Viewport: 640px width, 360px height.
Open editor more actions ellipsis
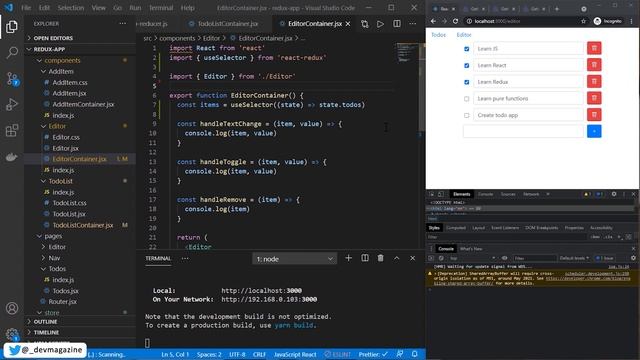413,24
